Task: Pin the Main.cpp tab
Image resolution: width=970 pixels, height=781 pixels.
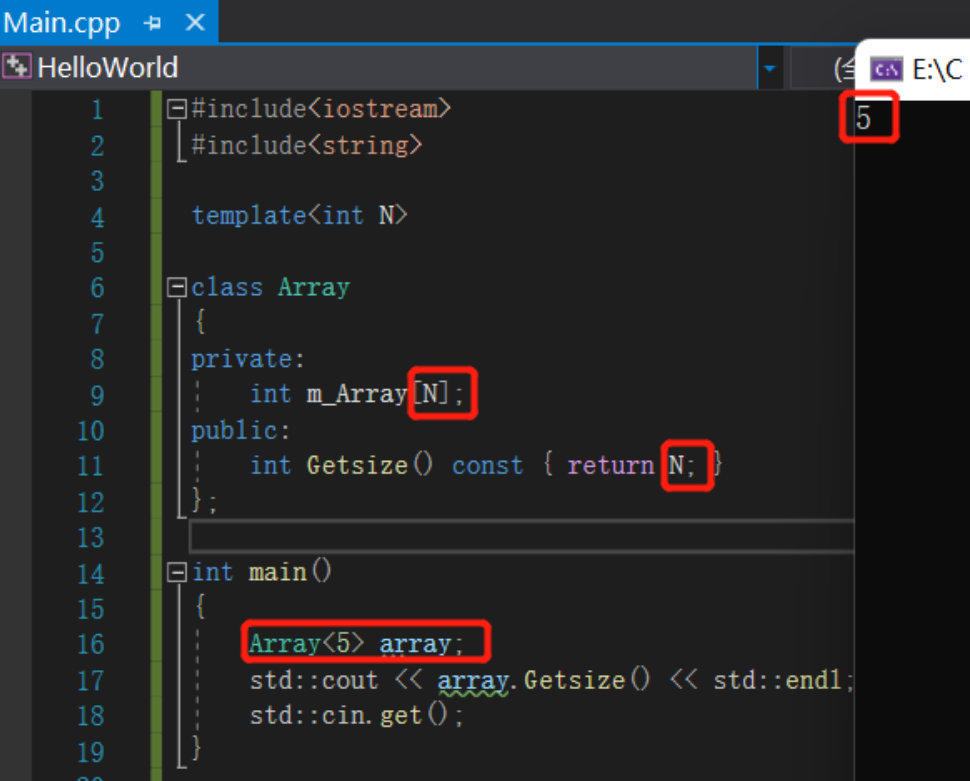Action: 152,24
